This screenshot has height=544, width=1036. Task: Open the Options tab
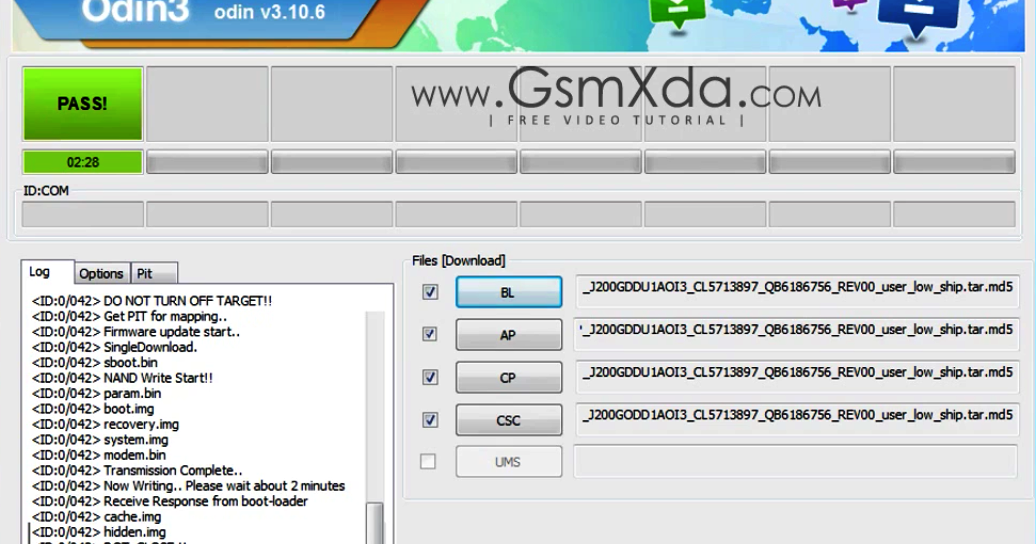tap(101, 273)
